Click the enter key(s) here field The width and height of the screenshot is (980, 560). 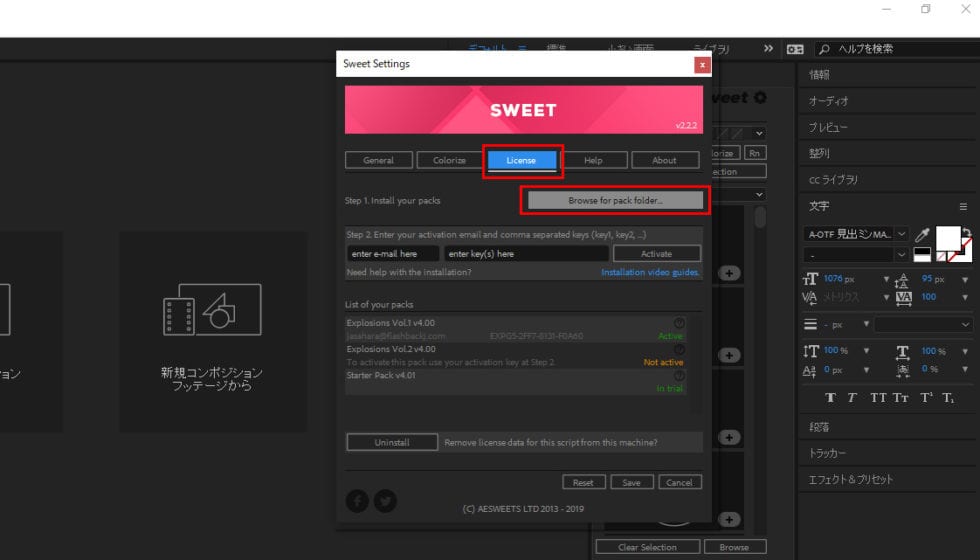pos(526,254)
